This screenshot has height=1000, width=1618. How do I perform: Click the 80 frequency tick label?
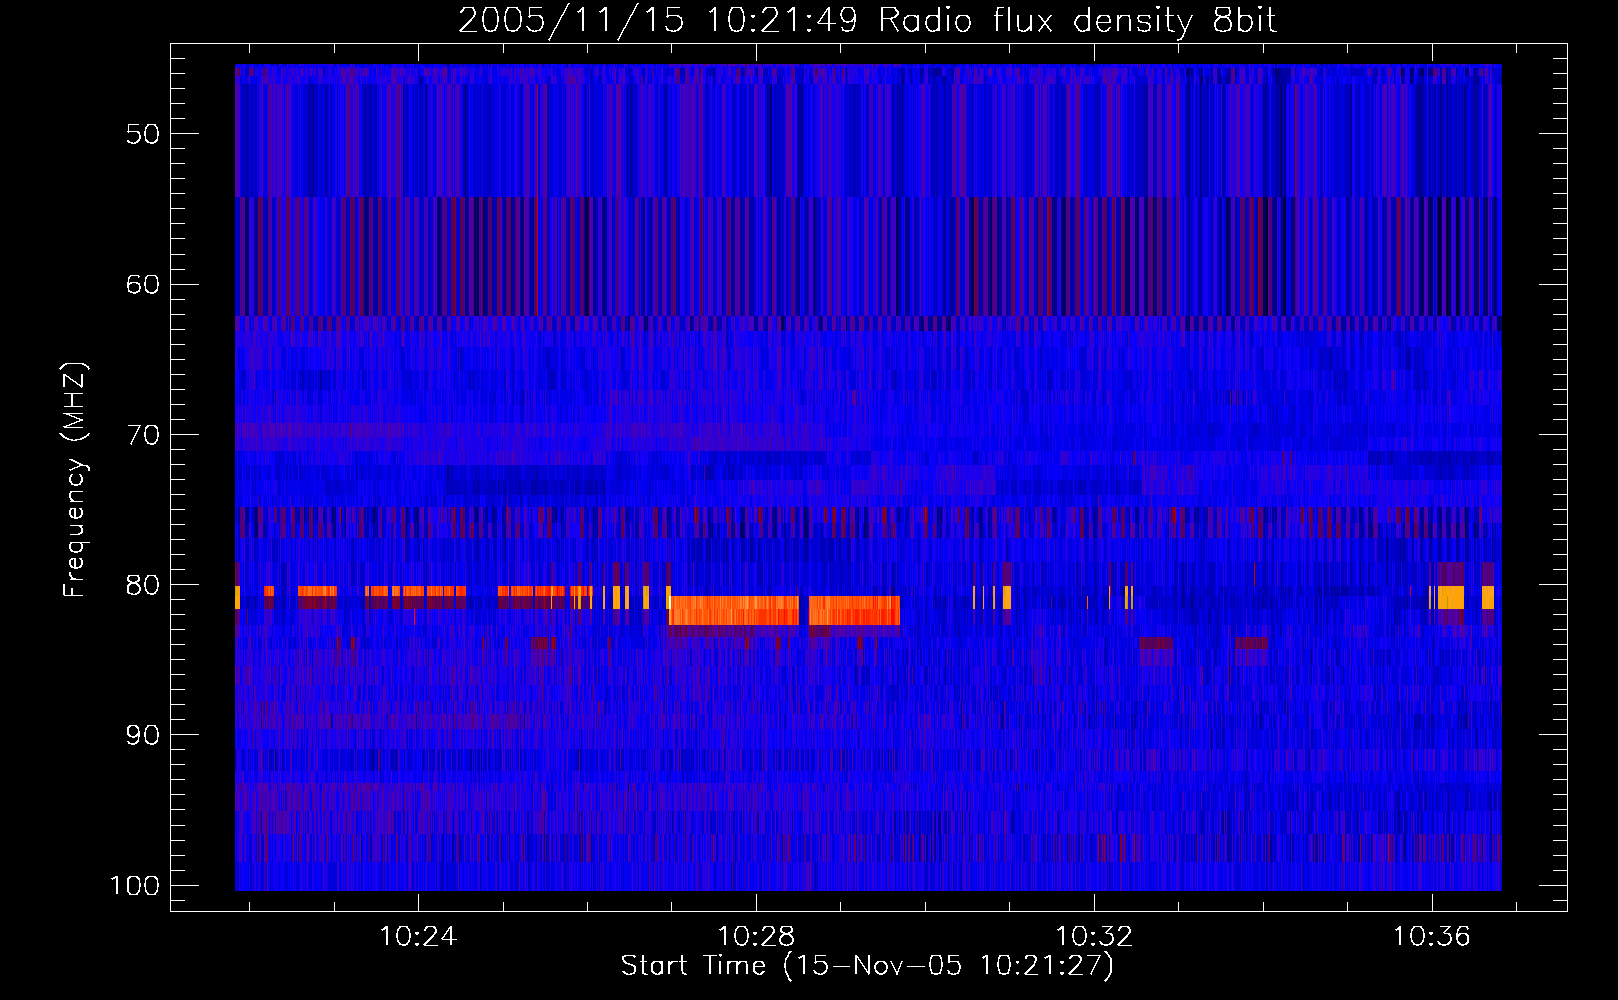(x=143, y=585)
